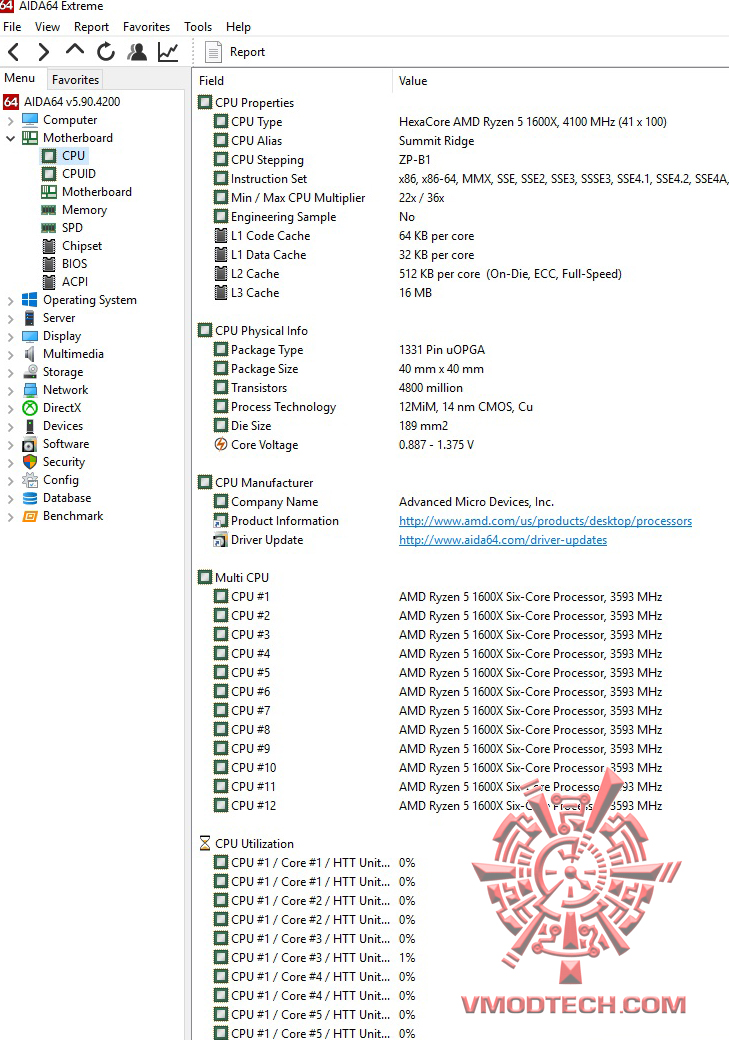
Task: Click the Back navigation arrow
Action: tap(13, 52)
